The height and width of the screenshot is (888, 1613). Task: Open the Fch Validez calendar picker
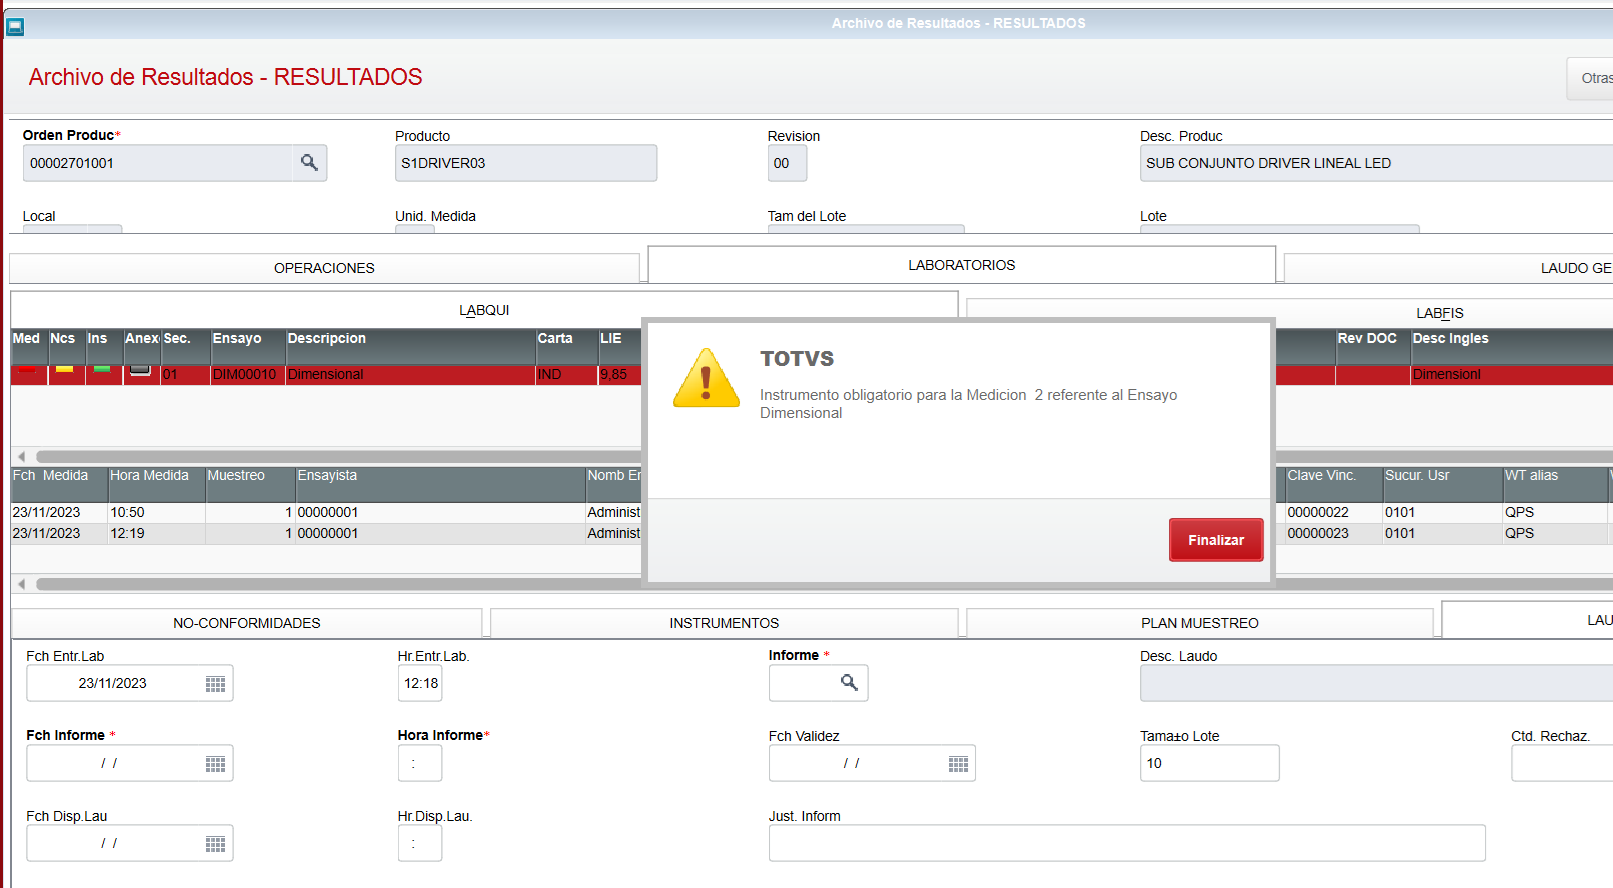(958, 764)
